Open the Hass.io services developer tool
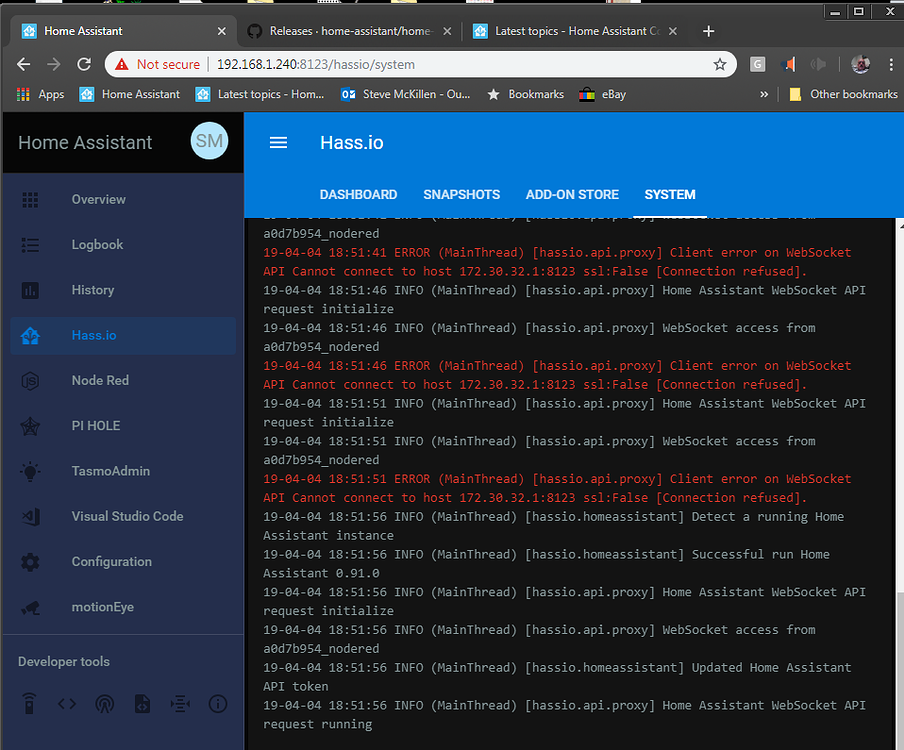Viewport: 904px width, 750px height. (29, 704)
